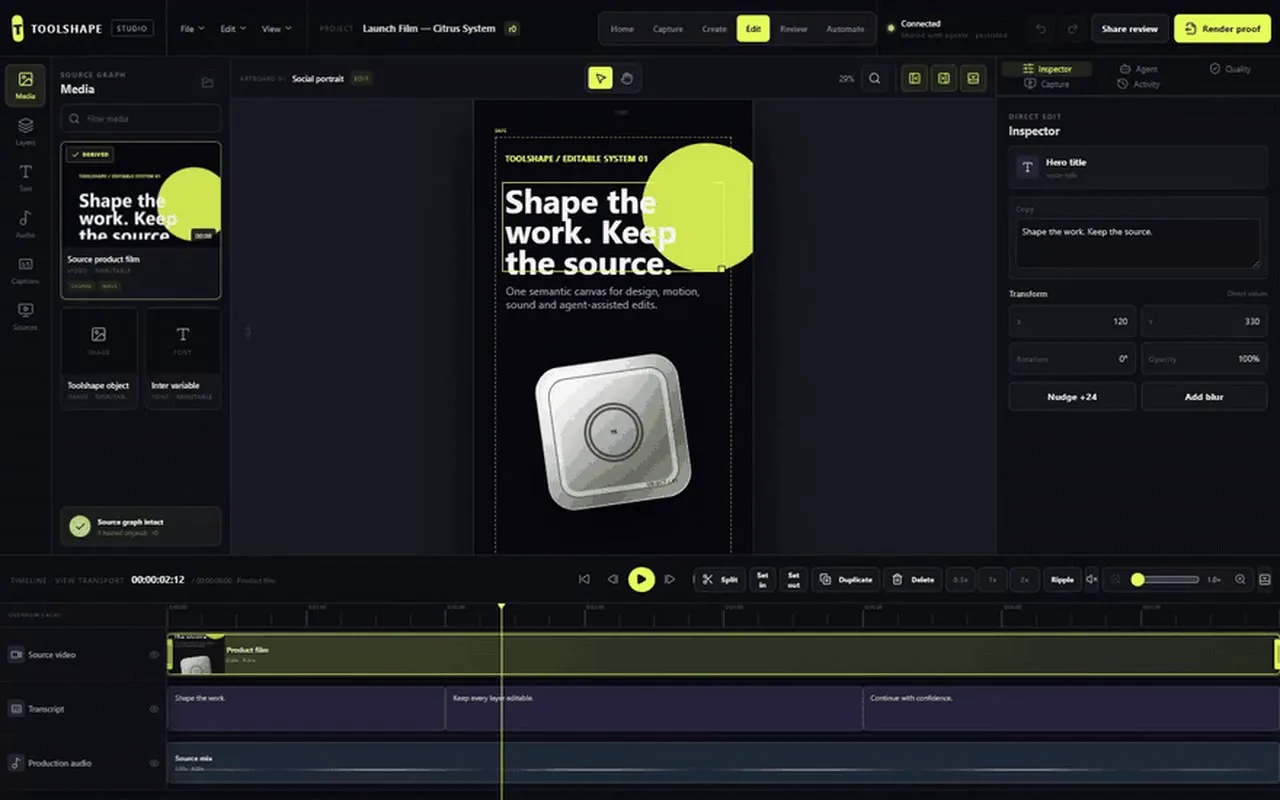Open the Media panel in the sidebar
The height and width of the screenshot is (800, 1280).
click(x=25, y=86)
